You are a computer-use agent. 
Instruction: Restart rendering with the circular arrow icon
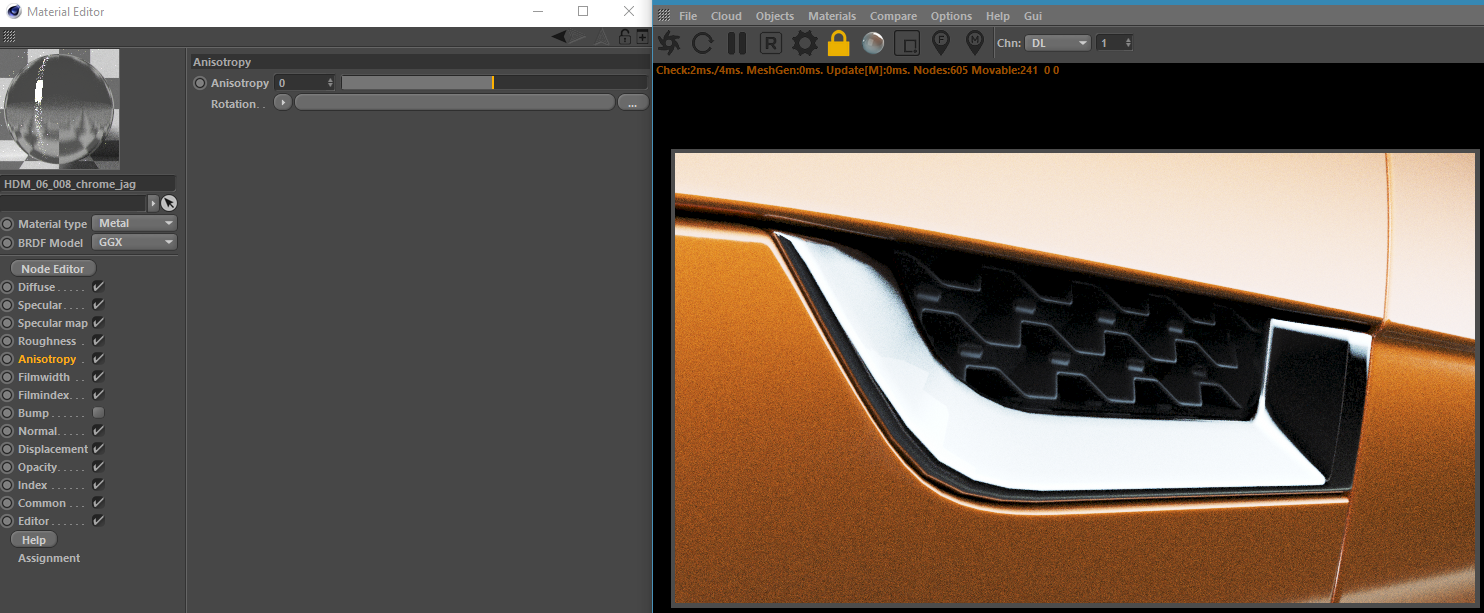coord(703,43)
